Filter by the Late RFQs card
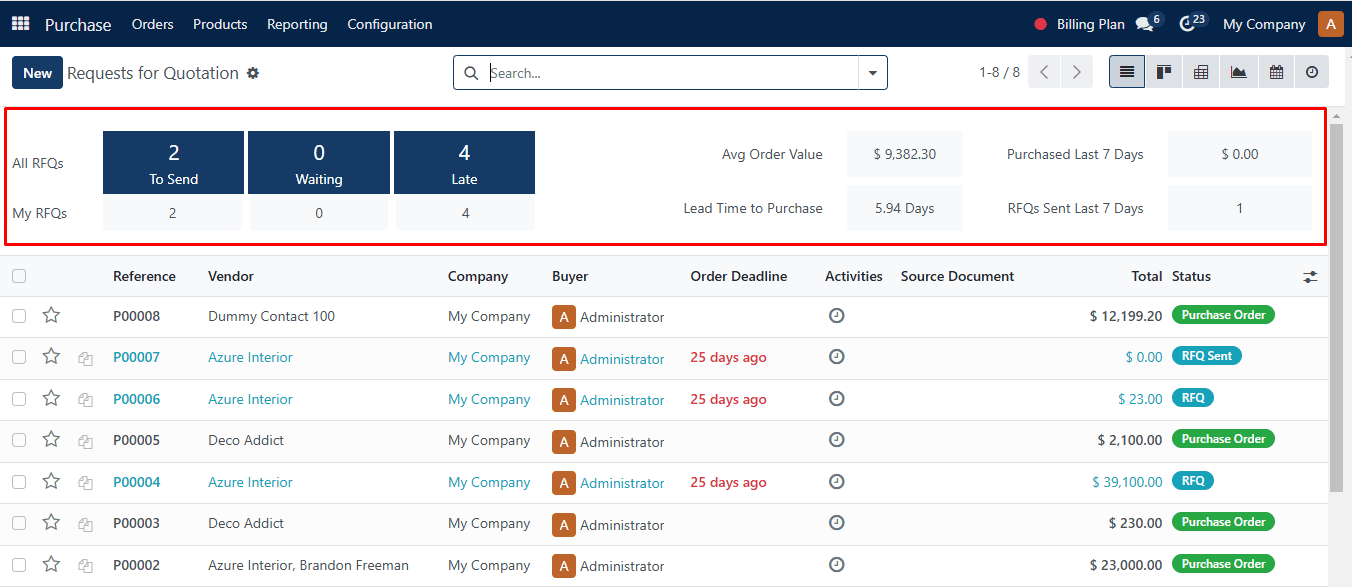Image resolution: width=1352 pixels, height=587 pixels. pos(464,162)
